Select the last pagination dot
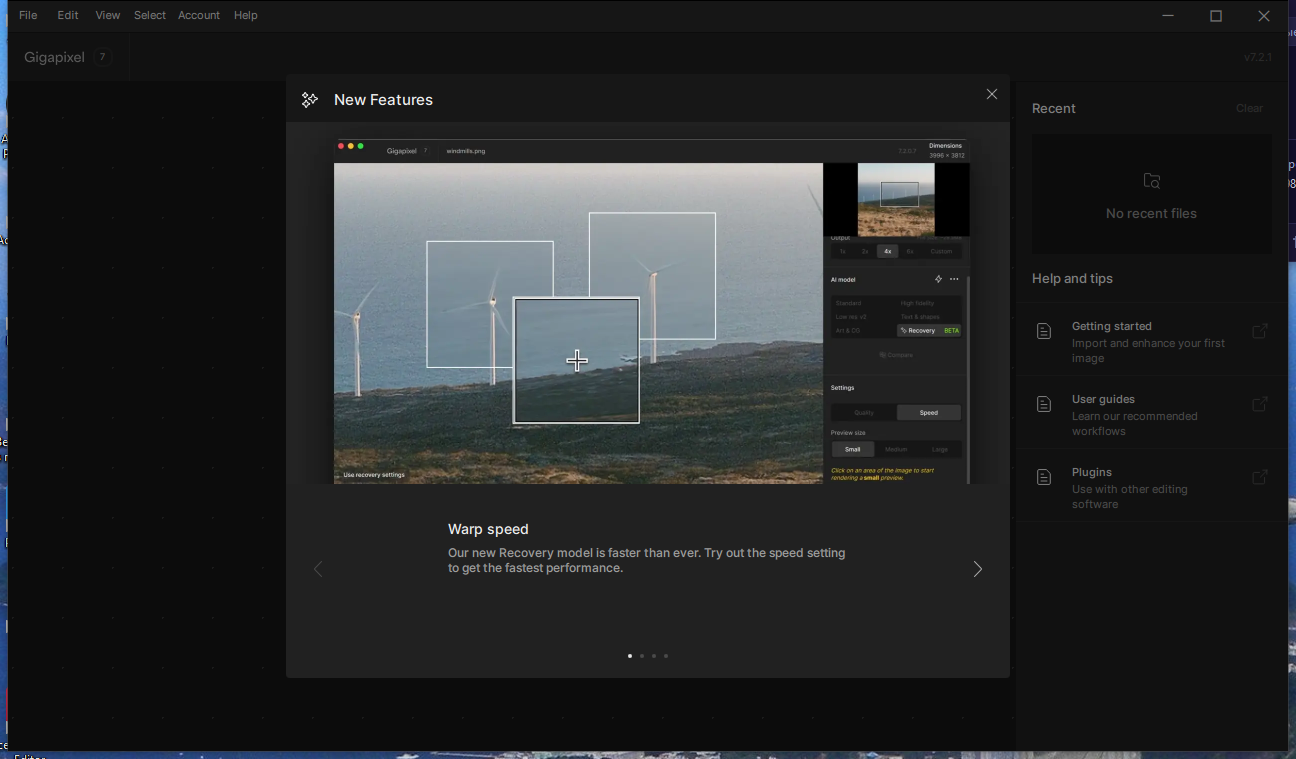The image size is (1296, 759). [666, 656]
